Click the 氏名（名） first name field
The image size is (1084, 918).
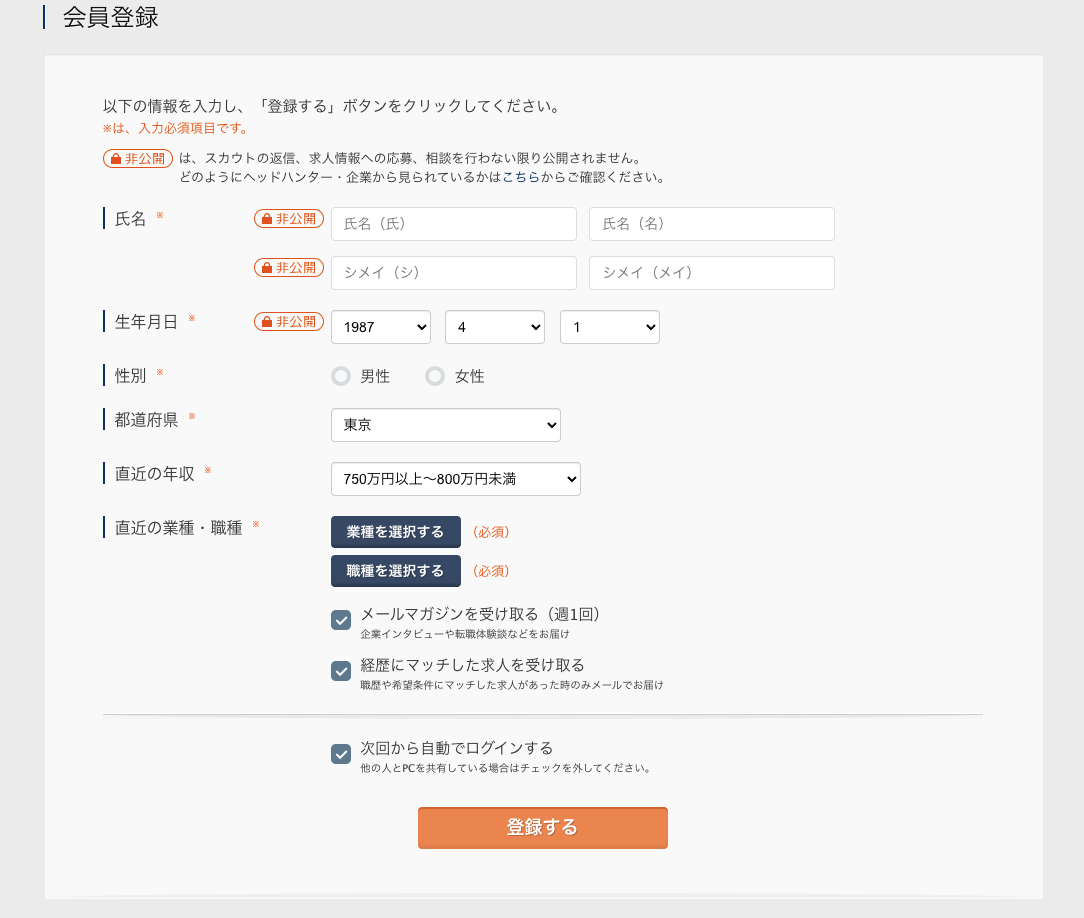[711, 224]
